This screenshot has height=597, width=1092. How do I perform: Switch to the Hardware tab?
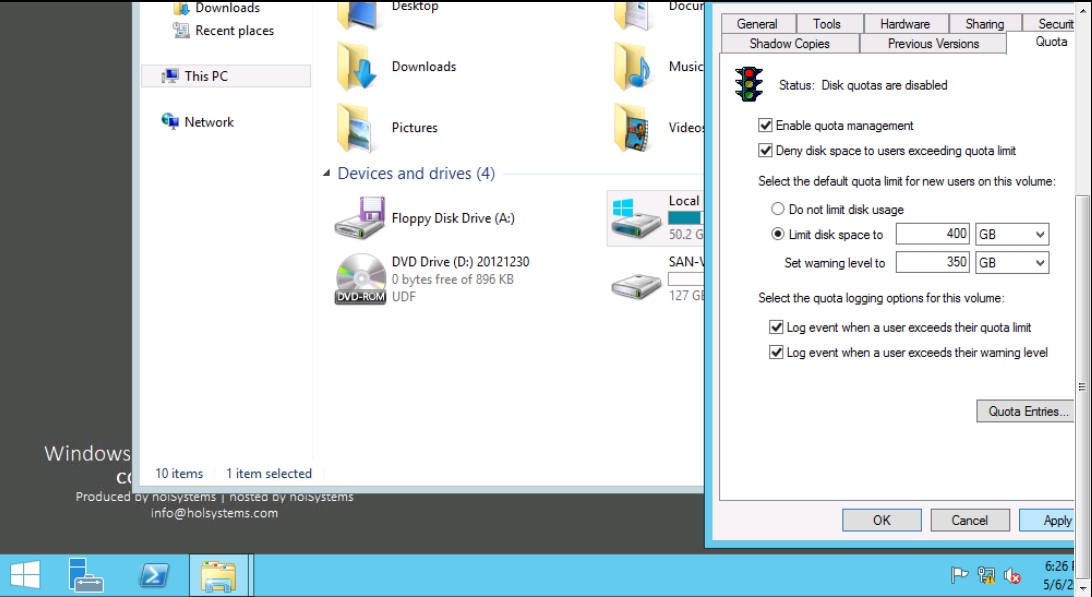[904, 24]
